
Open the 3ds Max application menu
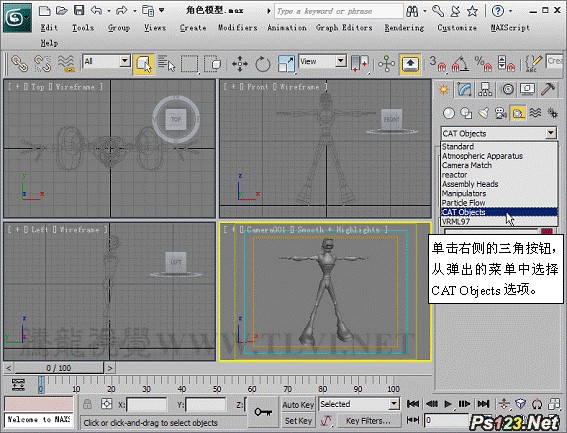pyautogui.click(x=17, y=18)
